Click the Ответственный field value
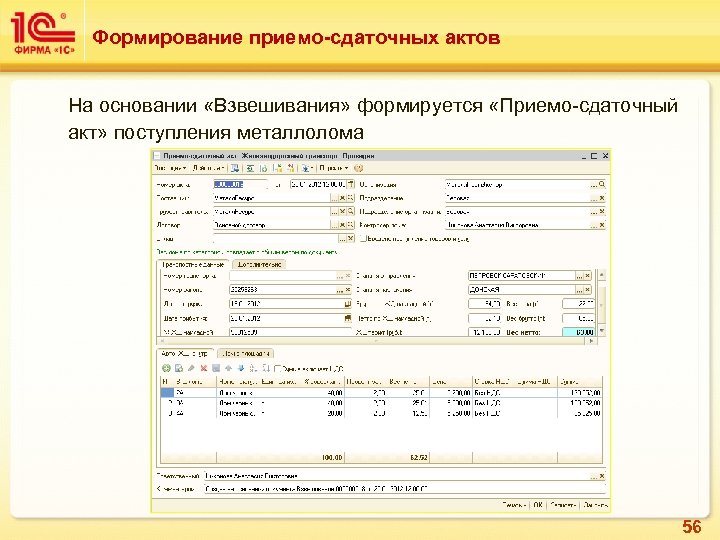This screenshot has height=540, width=720. (x=397, y=476)
